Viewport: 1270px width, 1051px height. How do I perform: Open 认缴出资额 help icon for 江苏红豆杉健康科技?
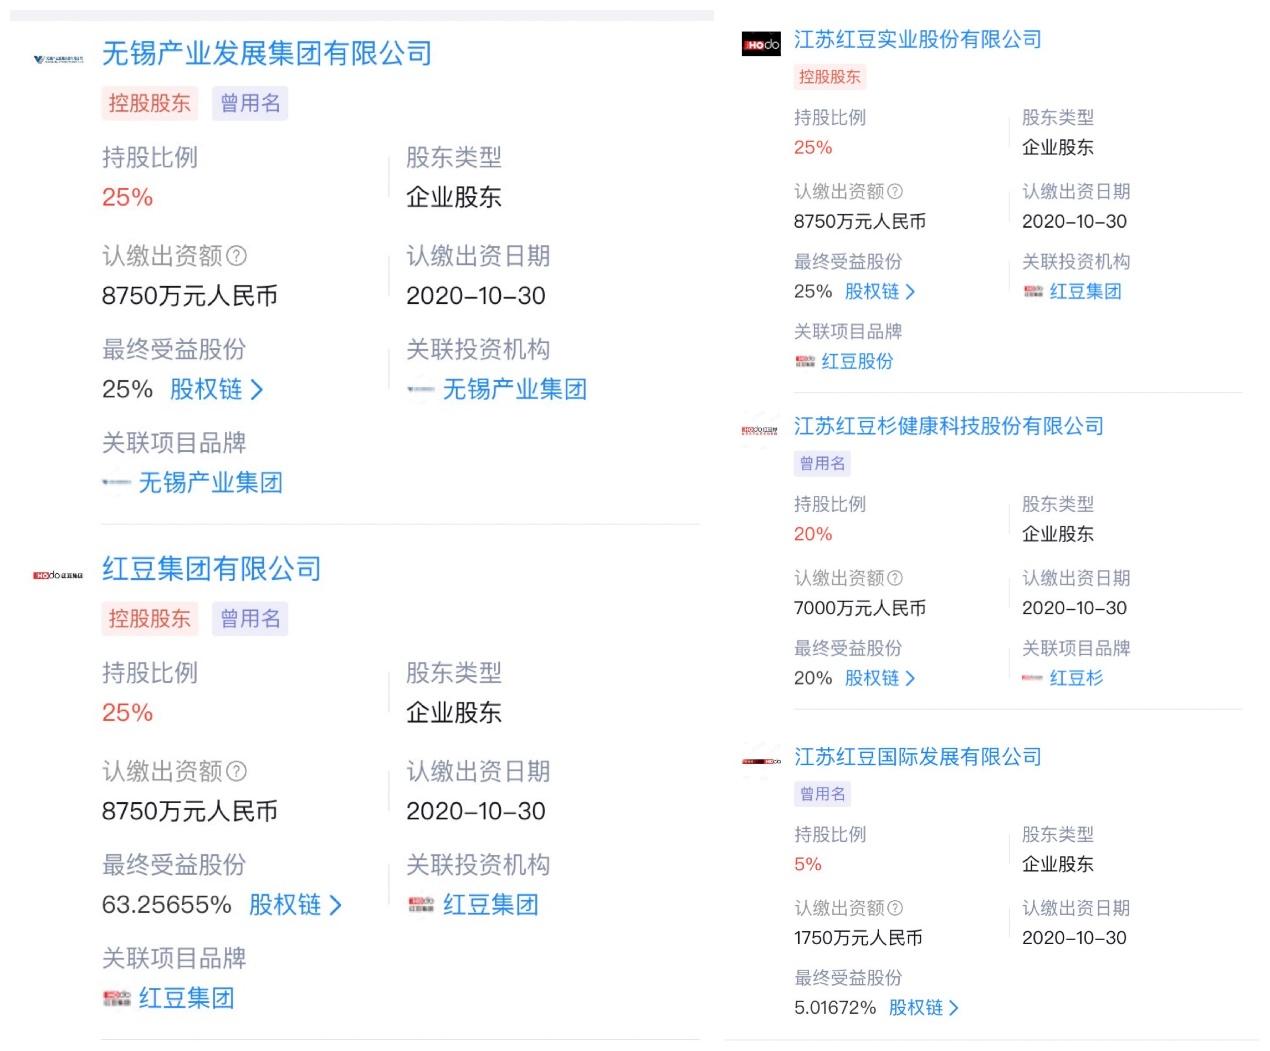(x=895, y=578)
